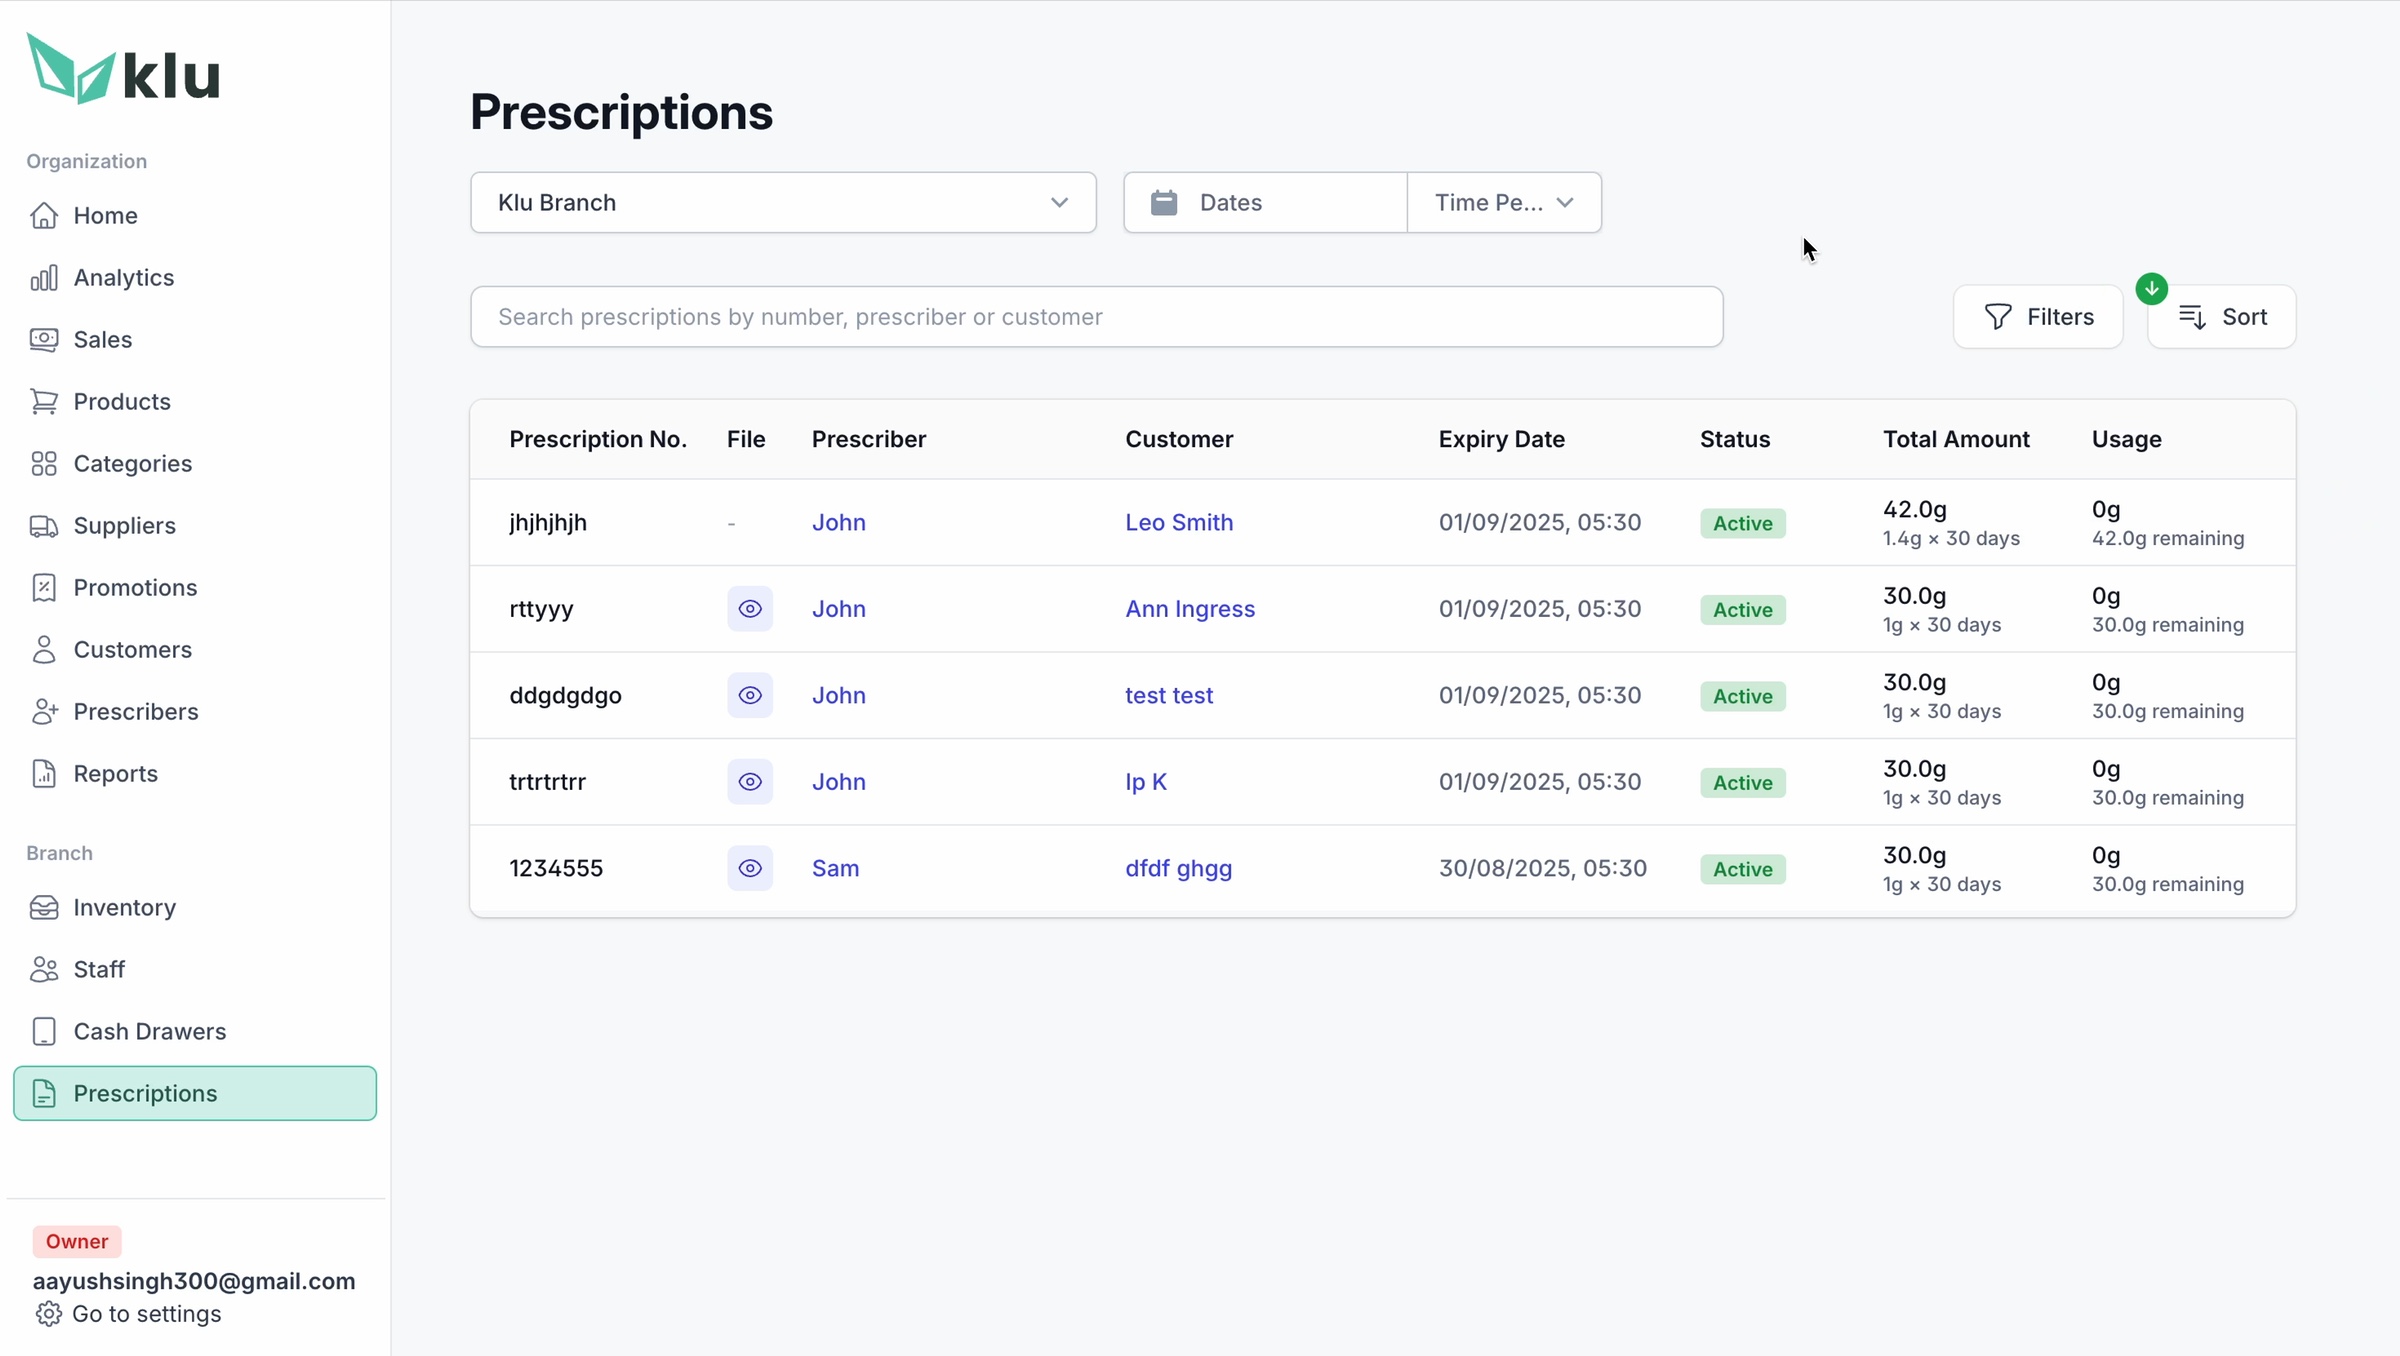Expand the Klu Branch dropdown
The width and height of the screenshot is (2400, 1356).
pos(783,202)
